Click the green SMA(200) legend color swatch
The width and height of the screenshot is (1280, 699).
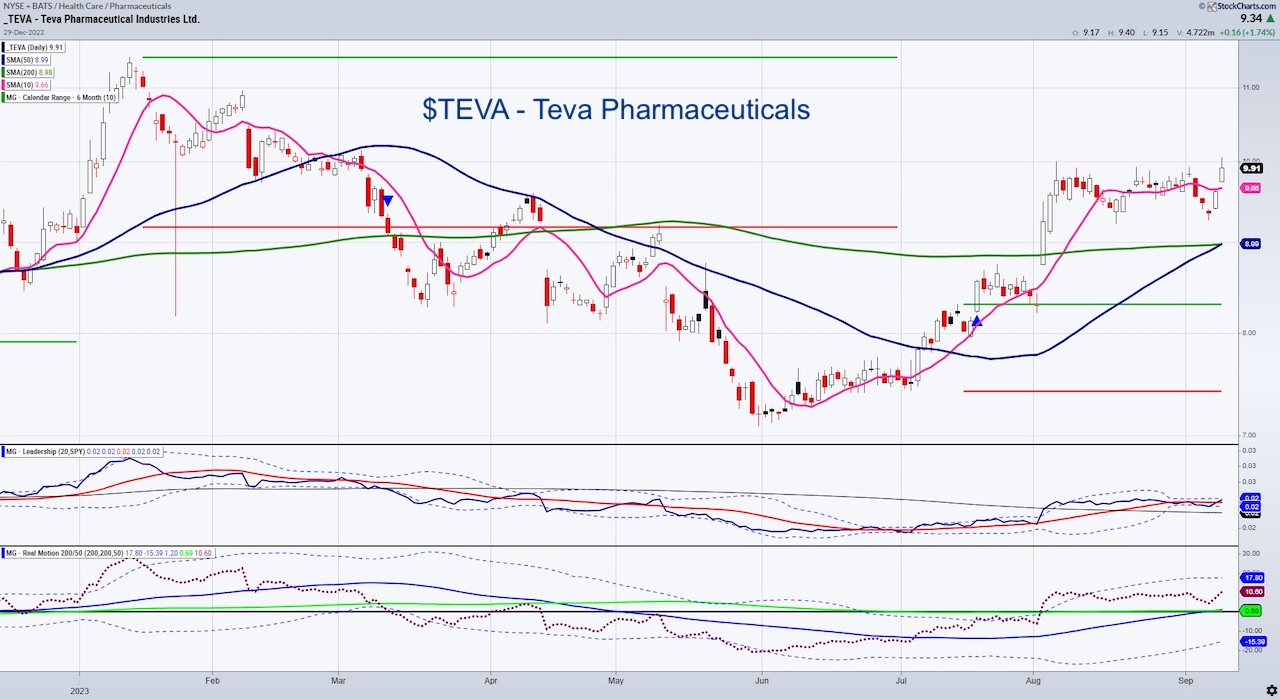(x=4, y=72)
